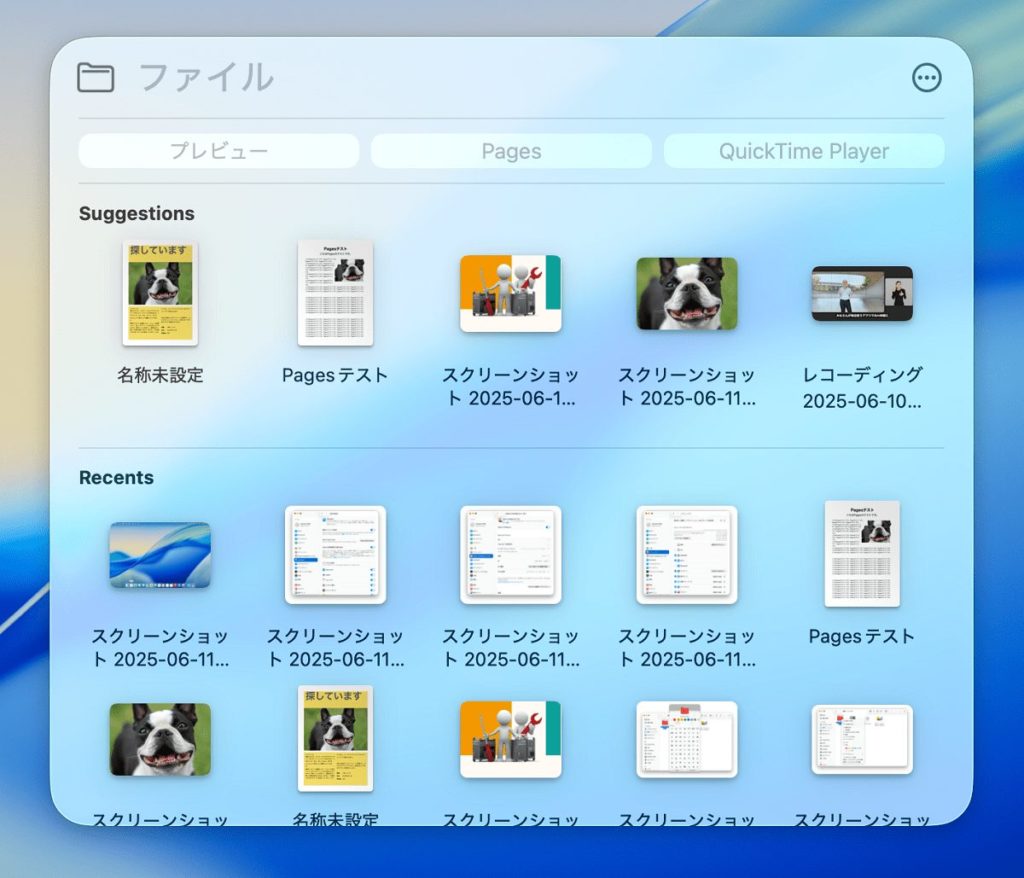This screenshot has height=878, width=1024.
Task: Open the Finder screenshot showing an icon grid
Action: [x=687, y=740]
